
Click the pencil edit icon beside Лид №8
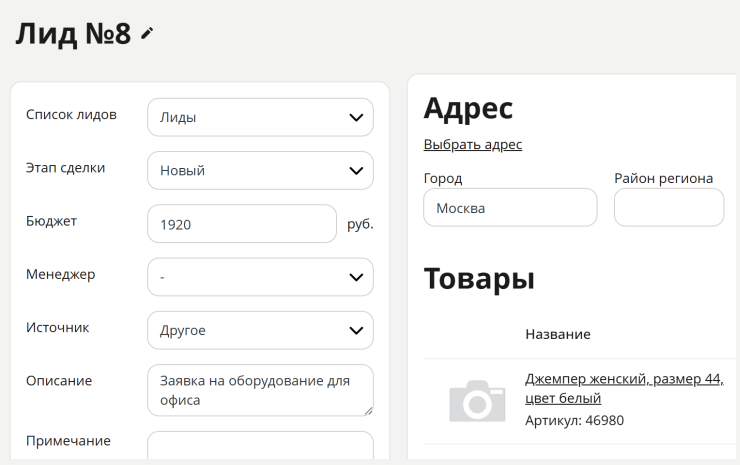(x=147, y=34)
